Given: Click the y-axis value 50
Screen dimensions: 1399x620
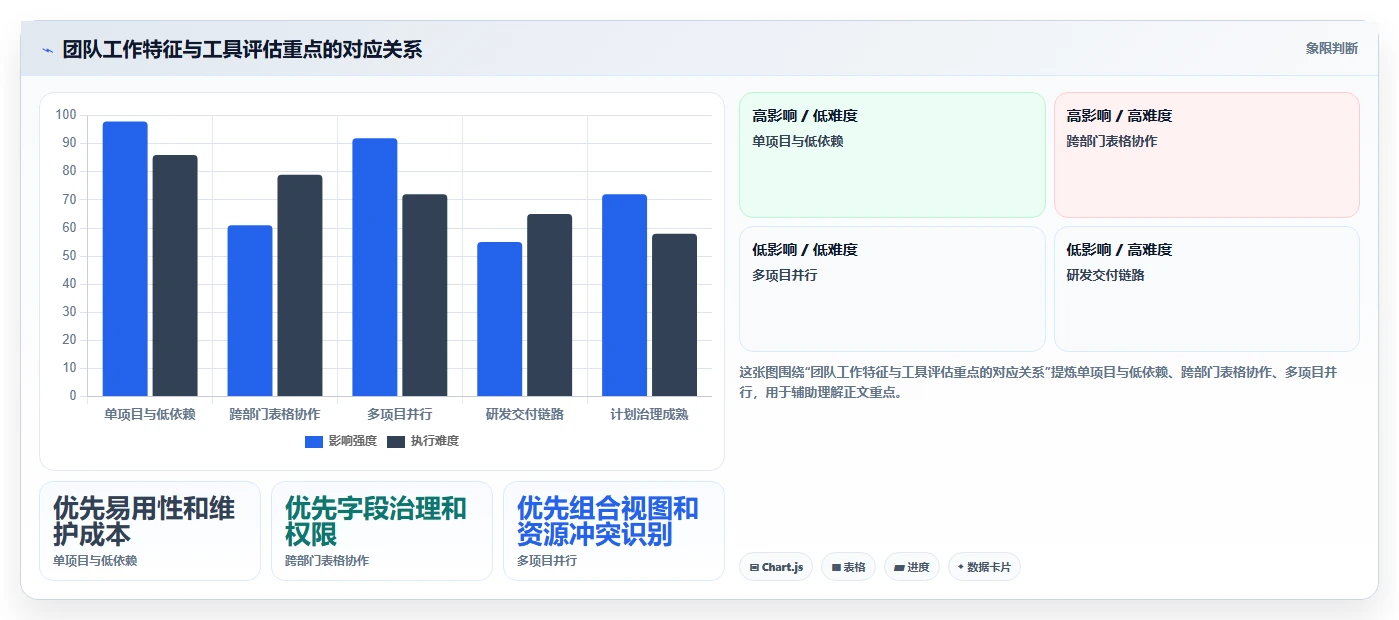Looking at the screenshot, I should [x=69, y=256].
